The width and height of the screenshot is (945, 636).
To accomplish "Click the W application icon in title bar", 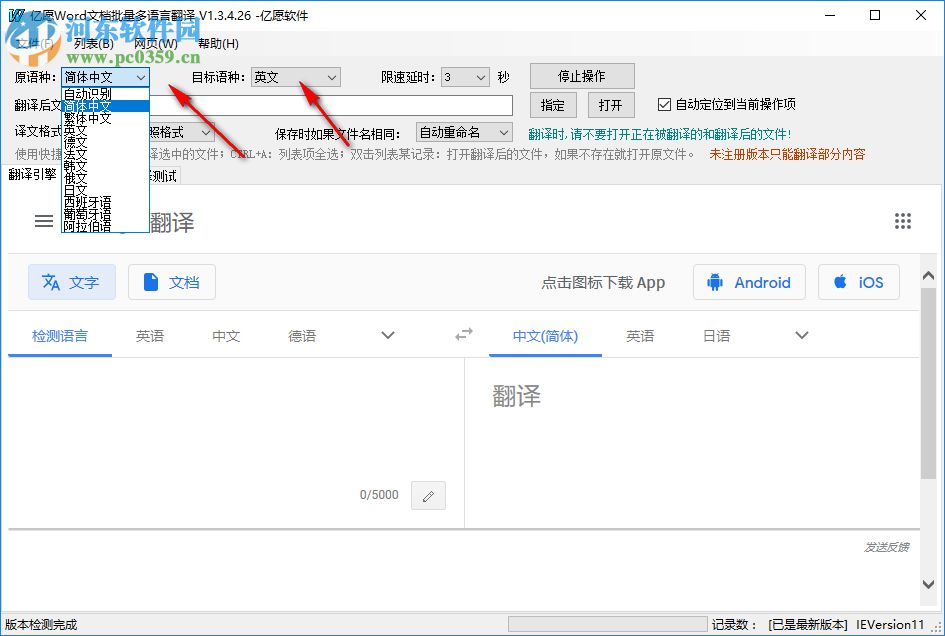I will (15, 15).
